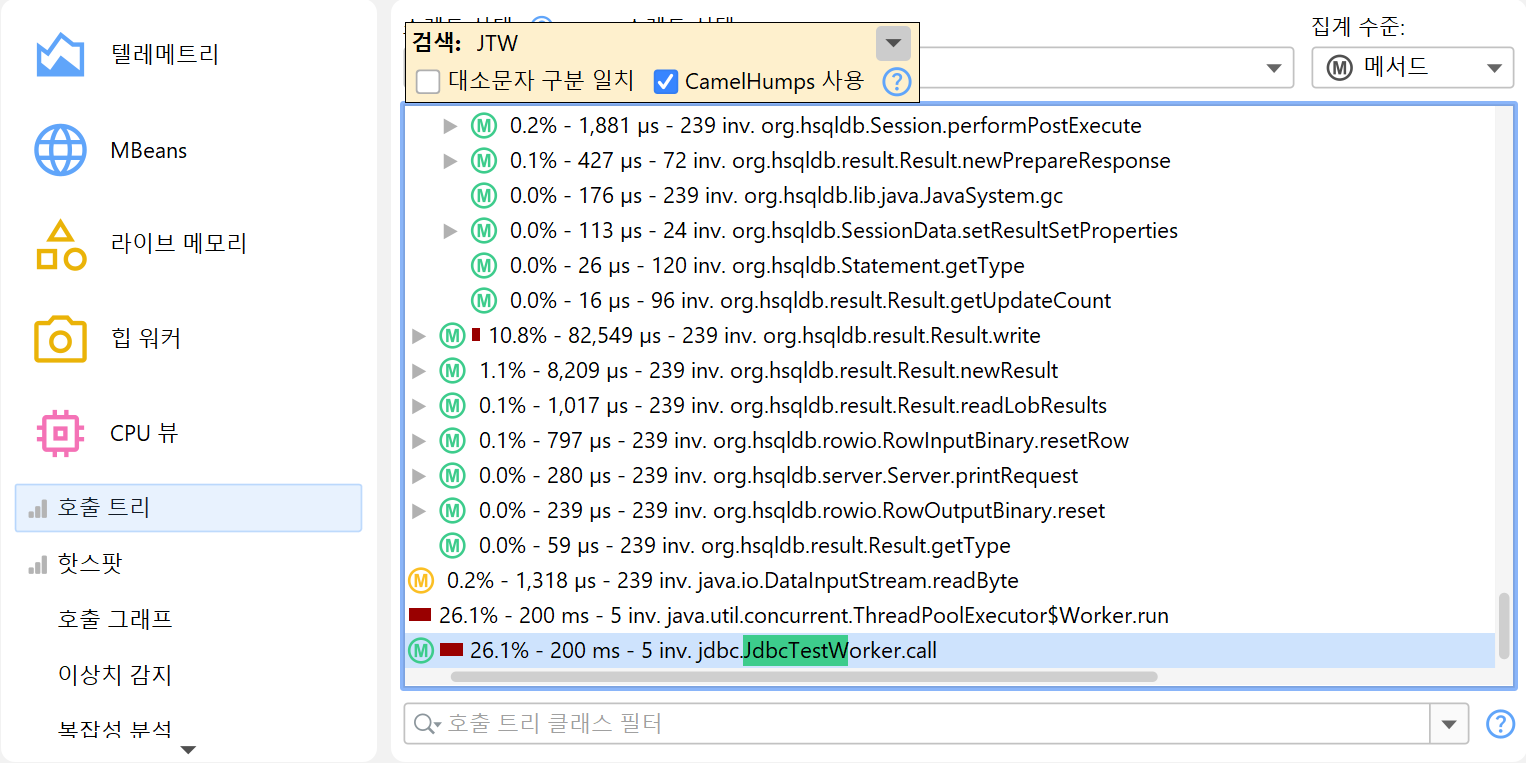Click the help icon in search popup
Screen dimensions: 1526x763
click(x=897, y=82)
